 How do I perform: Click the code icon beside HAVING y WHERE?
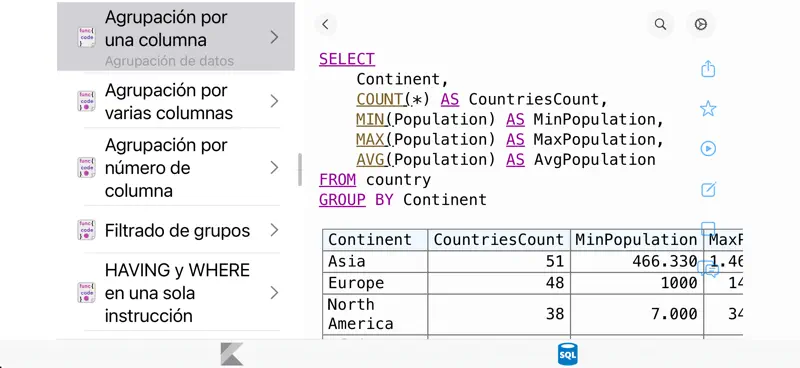point(86,292)
